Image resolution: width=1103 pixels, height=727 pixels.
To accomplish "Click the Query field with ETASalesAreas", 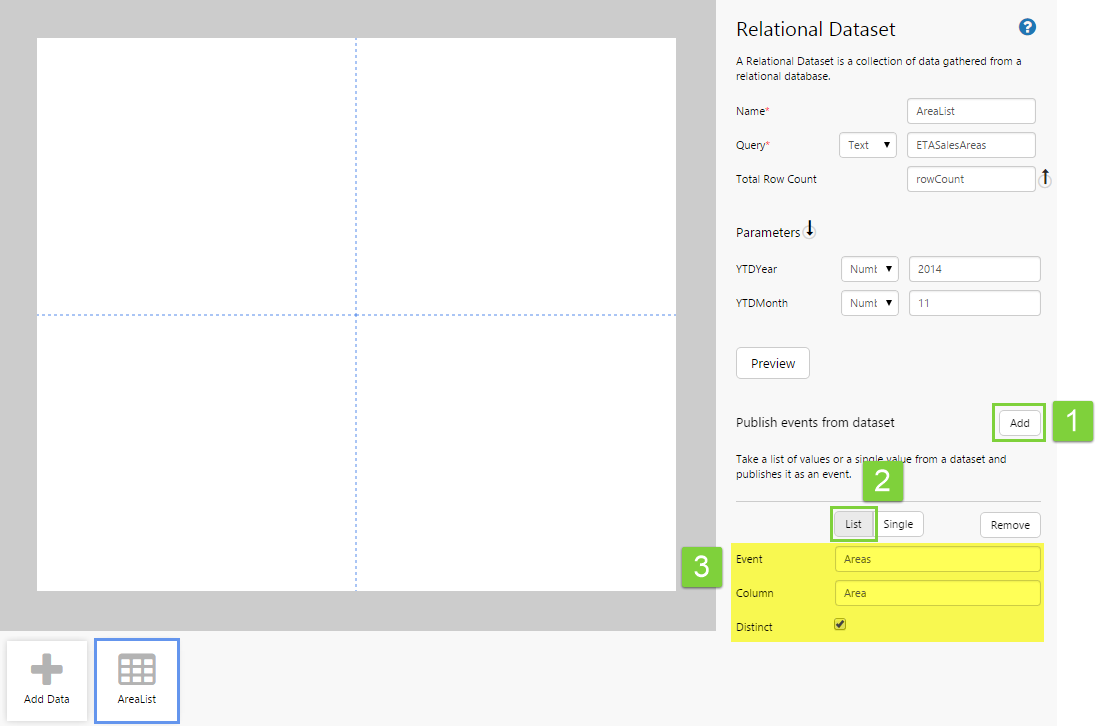I will (x=970, y=145).
